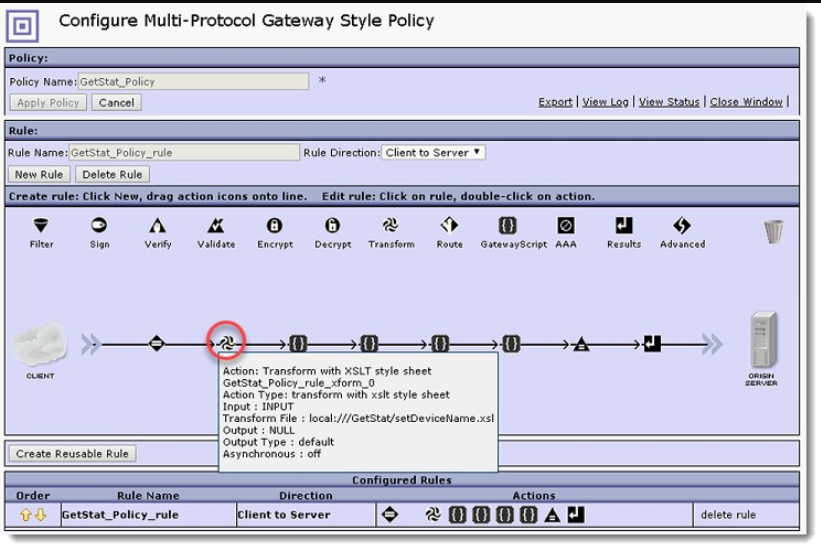Screen dimensions: 821x546
Task: Select the AAA action icon
Action: [565, 226]
